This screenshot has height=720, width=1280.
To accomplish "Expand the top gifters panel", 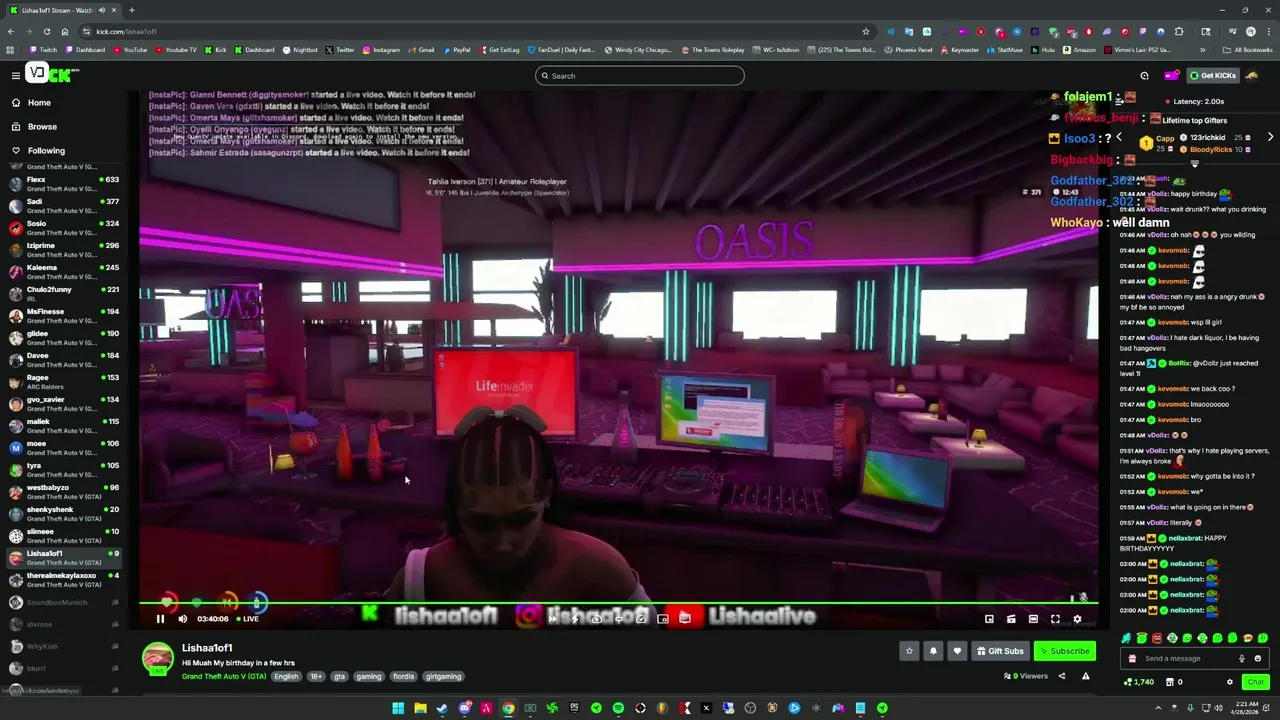I will (x=1194, y=164).
